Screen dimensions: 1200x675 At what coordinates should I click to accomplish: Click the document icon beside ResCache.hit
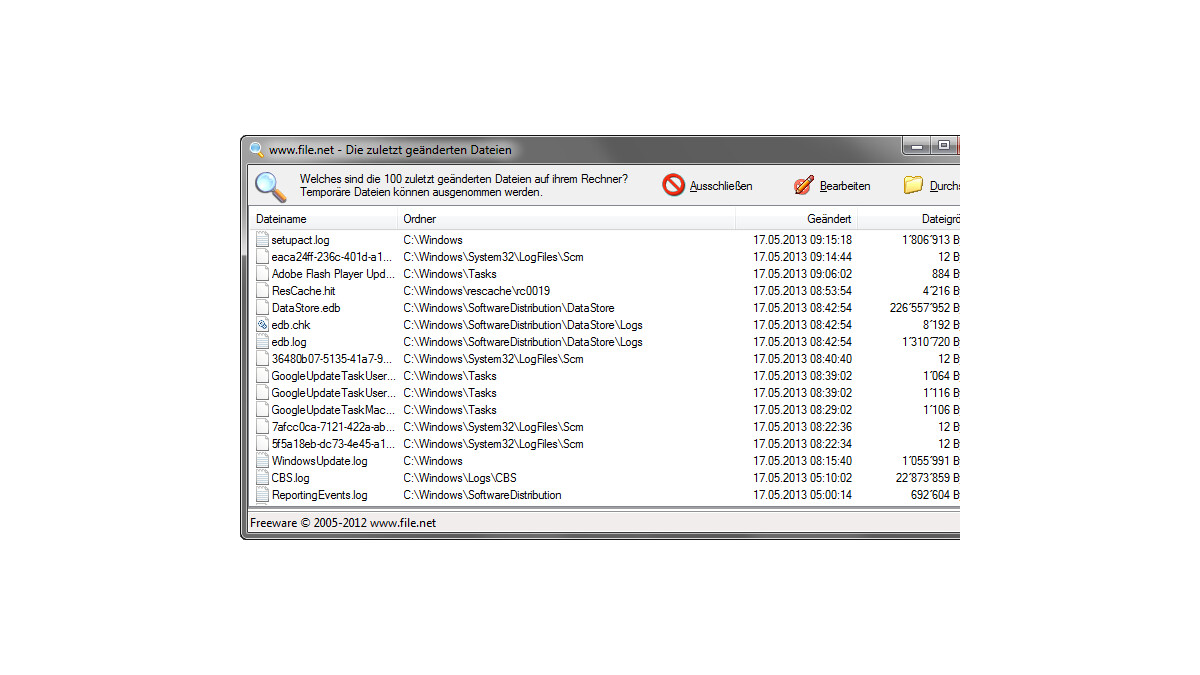(x=263, y=290)
